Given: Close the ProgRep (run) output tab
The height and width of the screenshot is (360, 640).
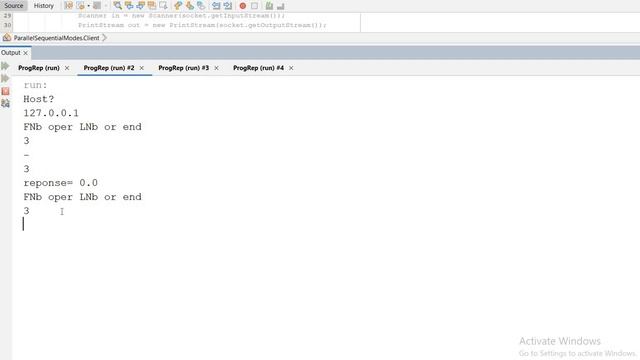Looking at the screenshot, I should pos(67,68).
